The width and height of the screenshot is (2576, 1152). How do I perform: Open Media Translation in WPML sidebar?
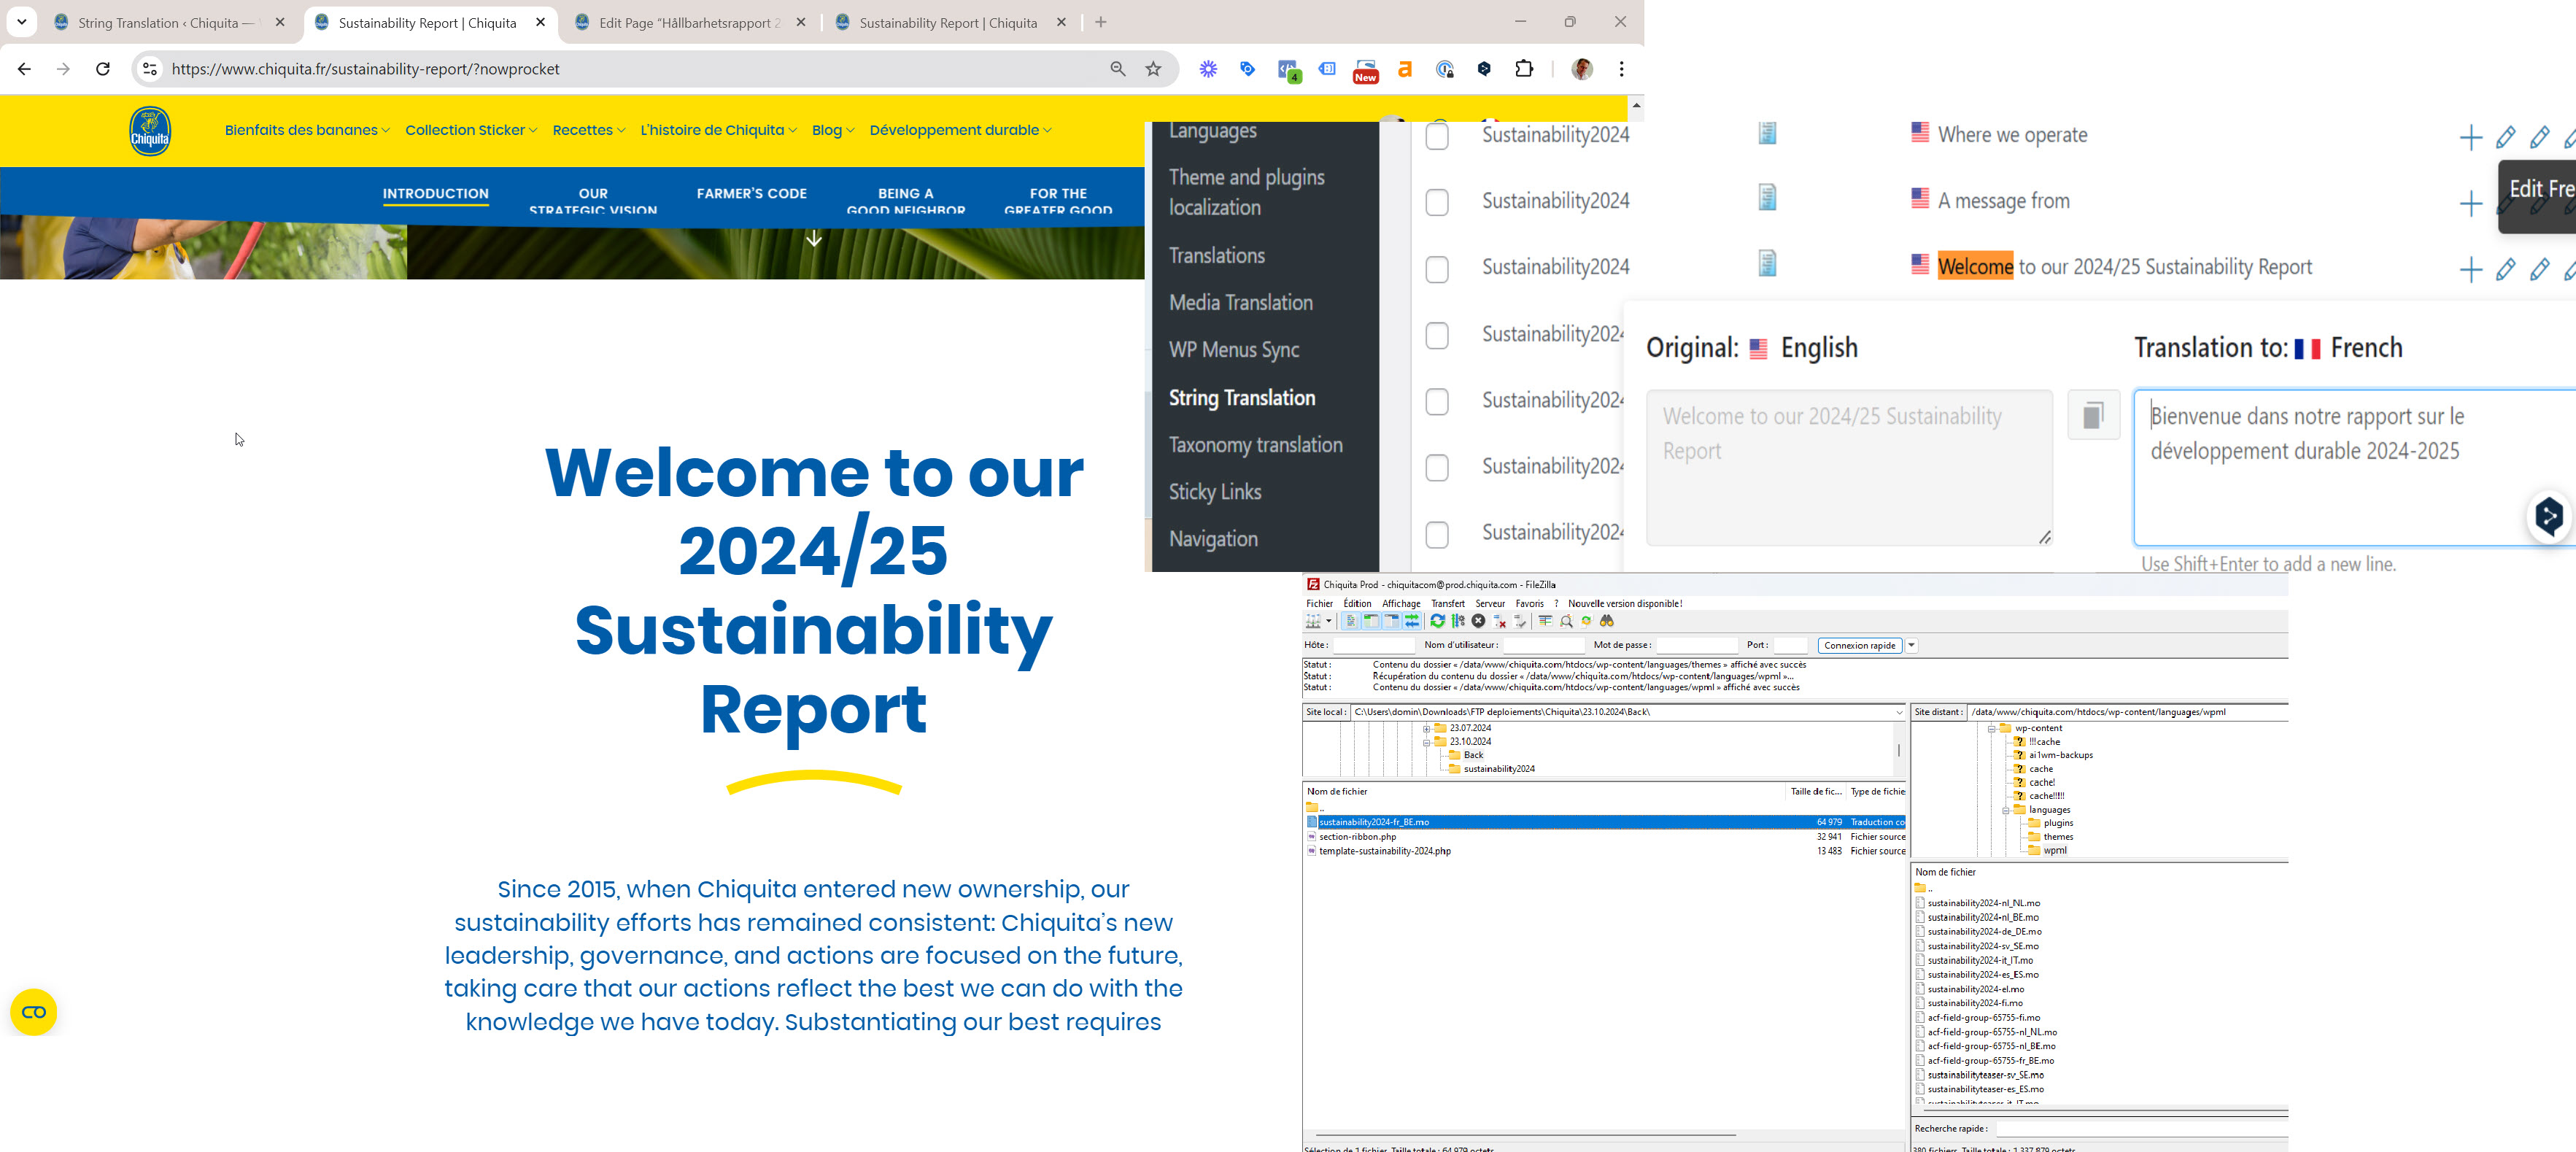point(1240,302)
